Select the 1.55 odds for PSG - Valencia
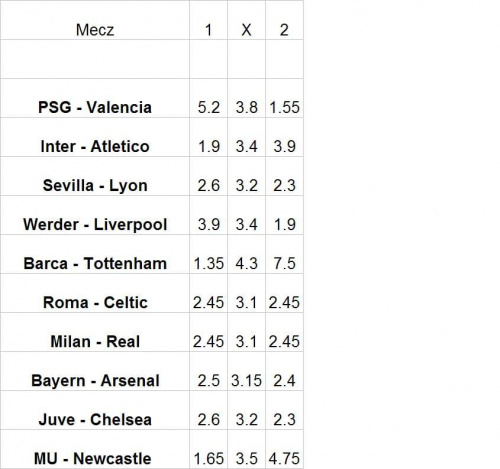Viewport: 500px width, 469px height. (284, 98)
